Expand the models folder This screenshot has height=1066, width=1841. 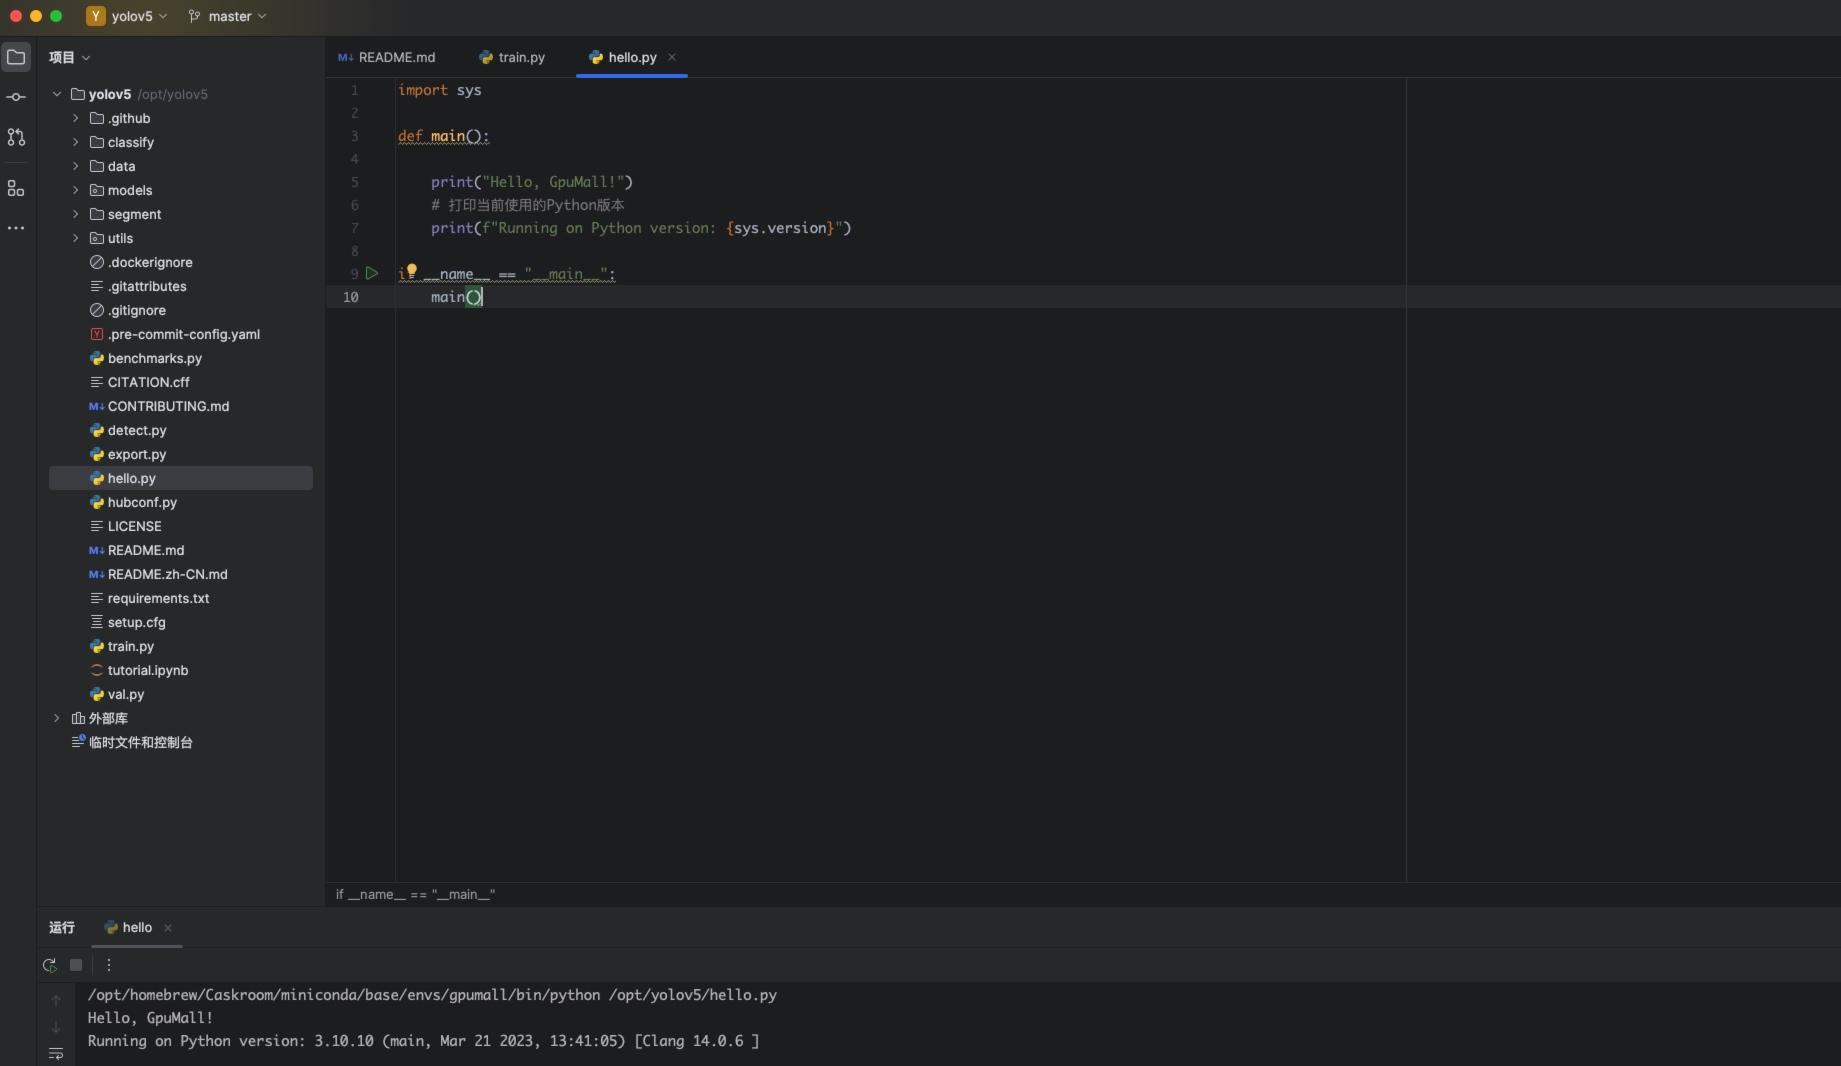[75, 190]
